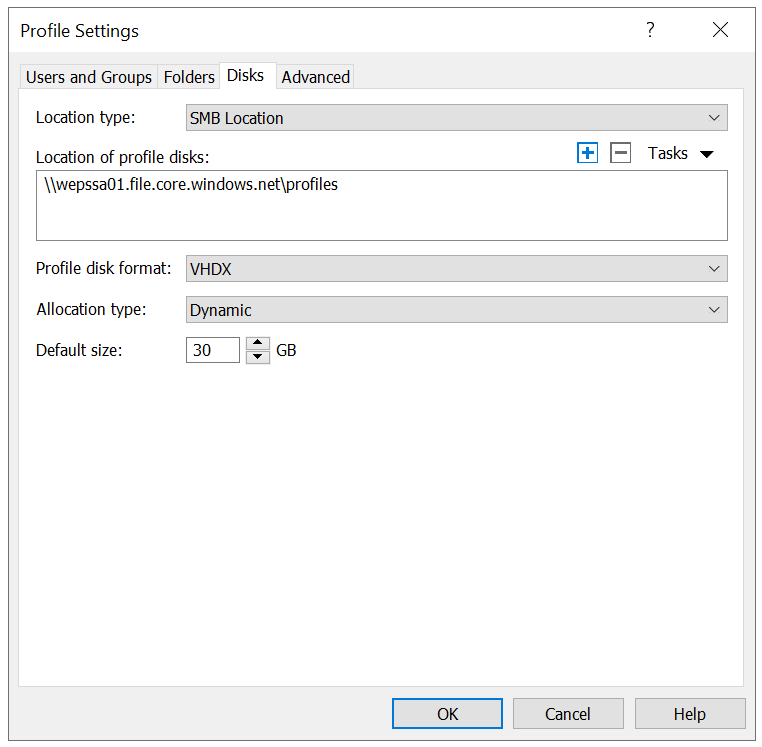Go to the Advanced tab
The height and width of the screenshot is (747, 762).
[x=316, y=77]
